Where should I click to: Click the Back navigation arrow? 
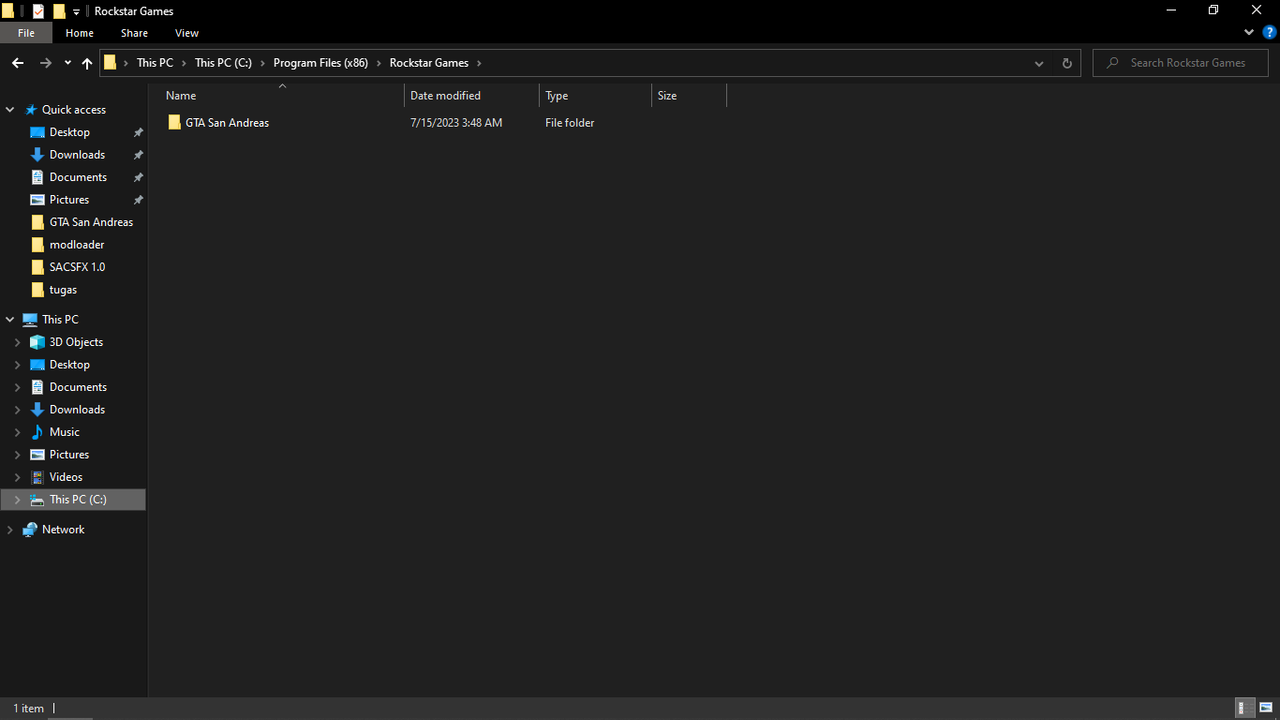17,63
